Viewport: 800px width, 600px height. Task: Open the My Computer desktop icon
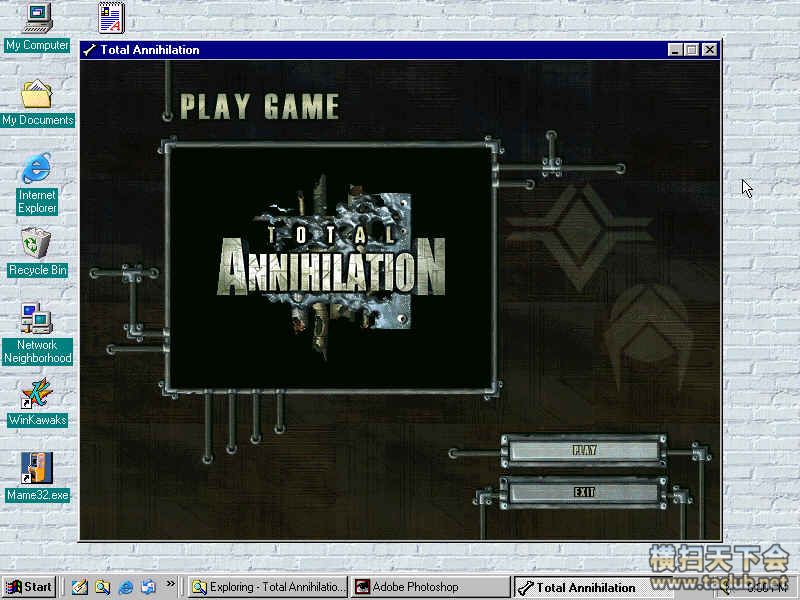pos(37,18)
